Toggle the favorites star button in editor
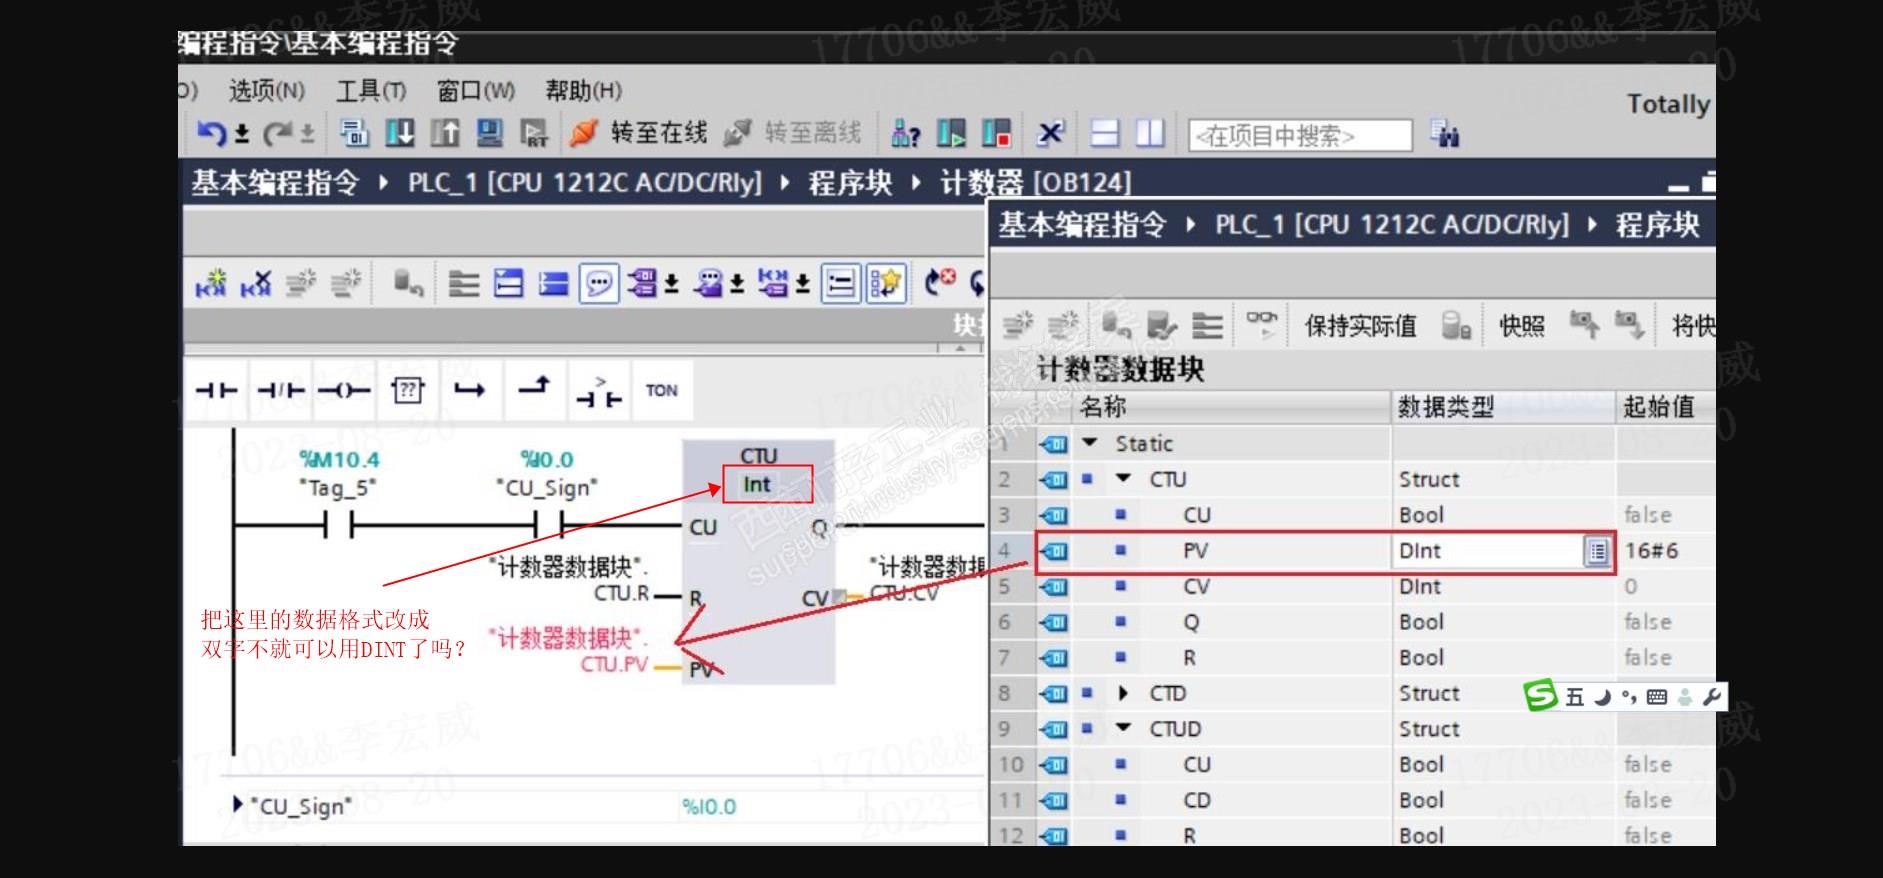Screen dimensions: 1883x878 (x=886, y=284)
